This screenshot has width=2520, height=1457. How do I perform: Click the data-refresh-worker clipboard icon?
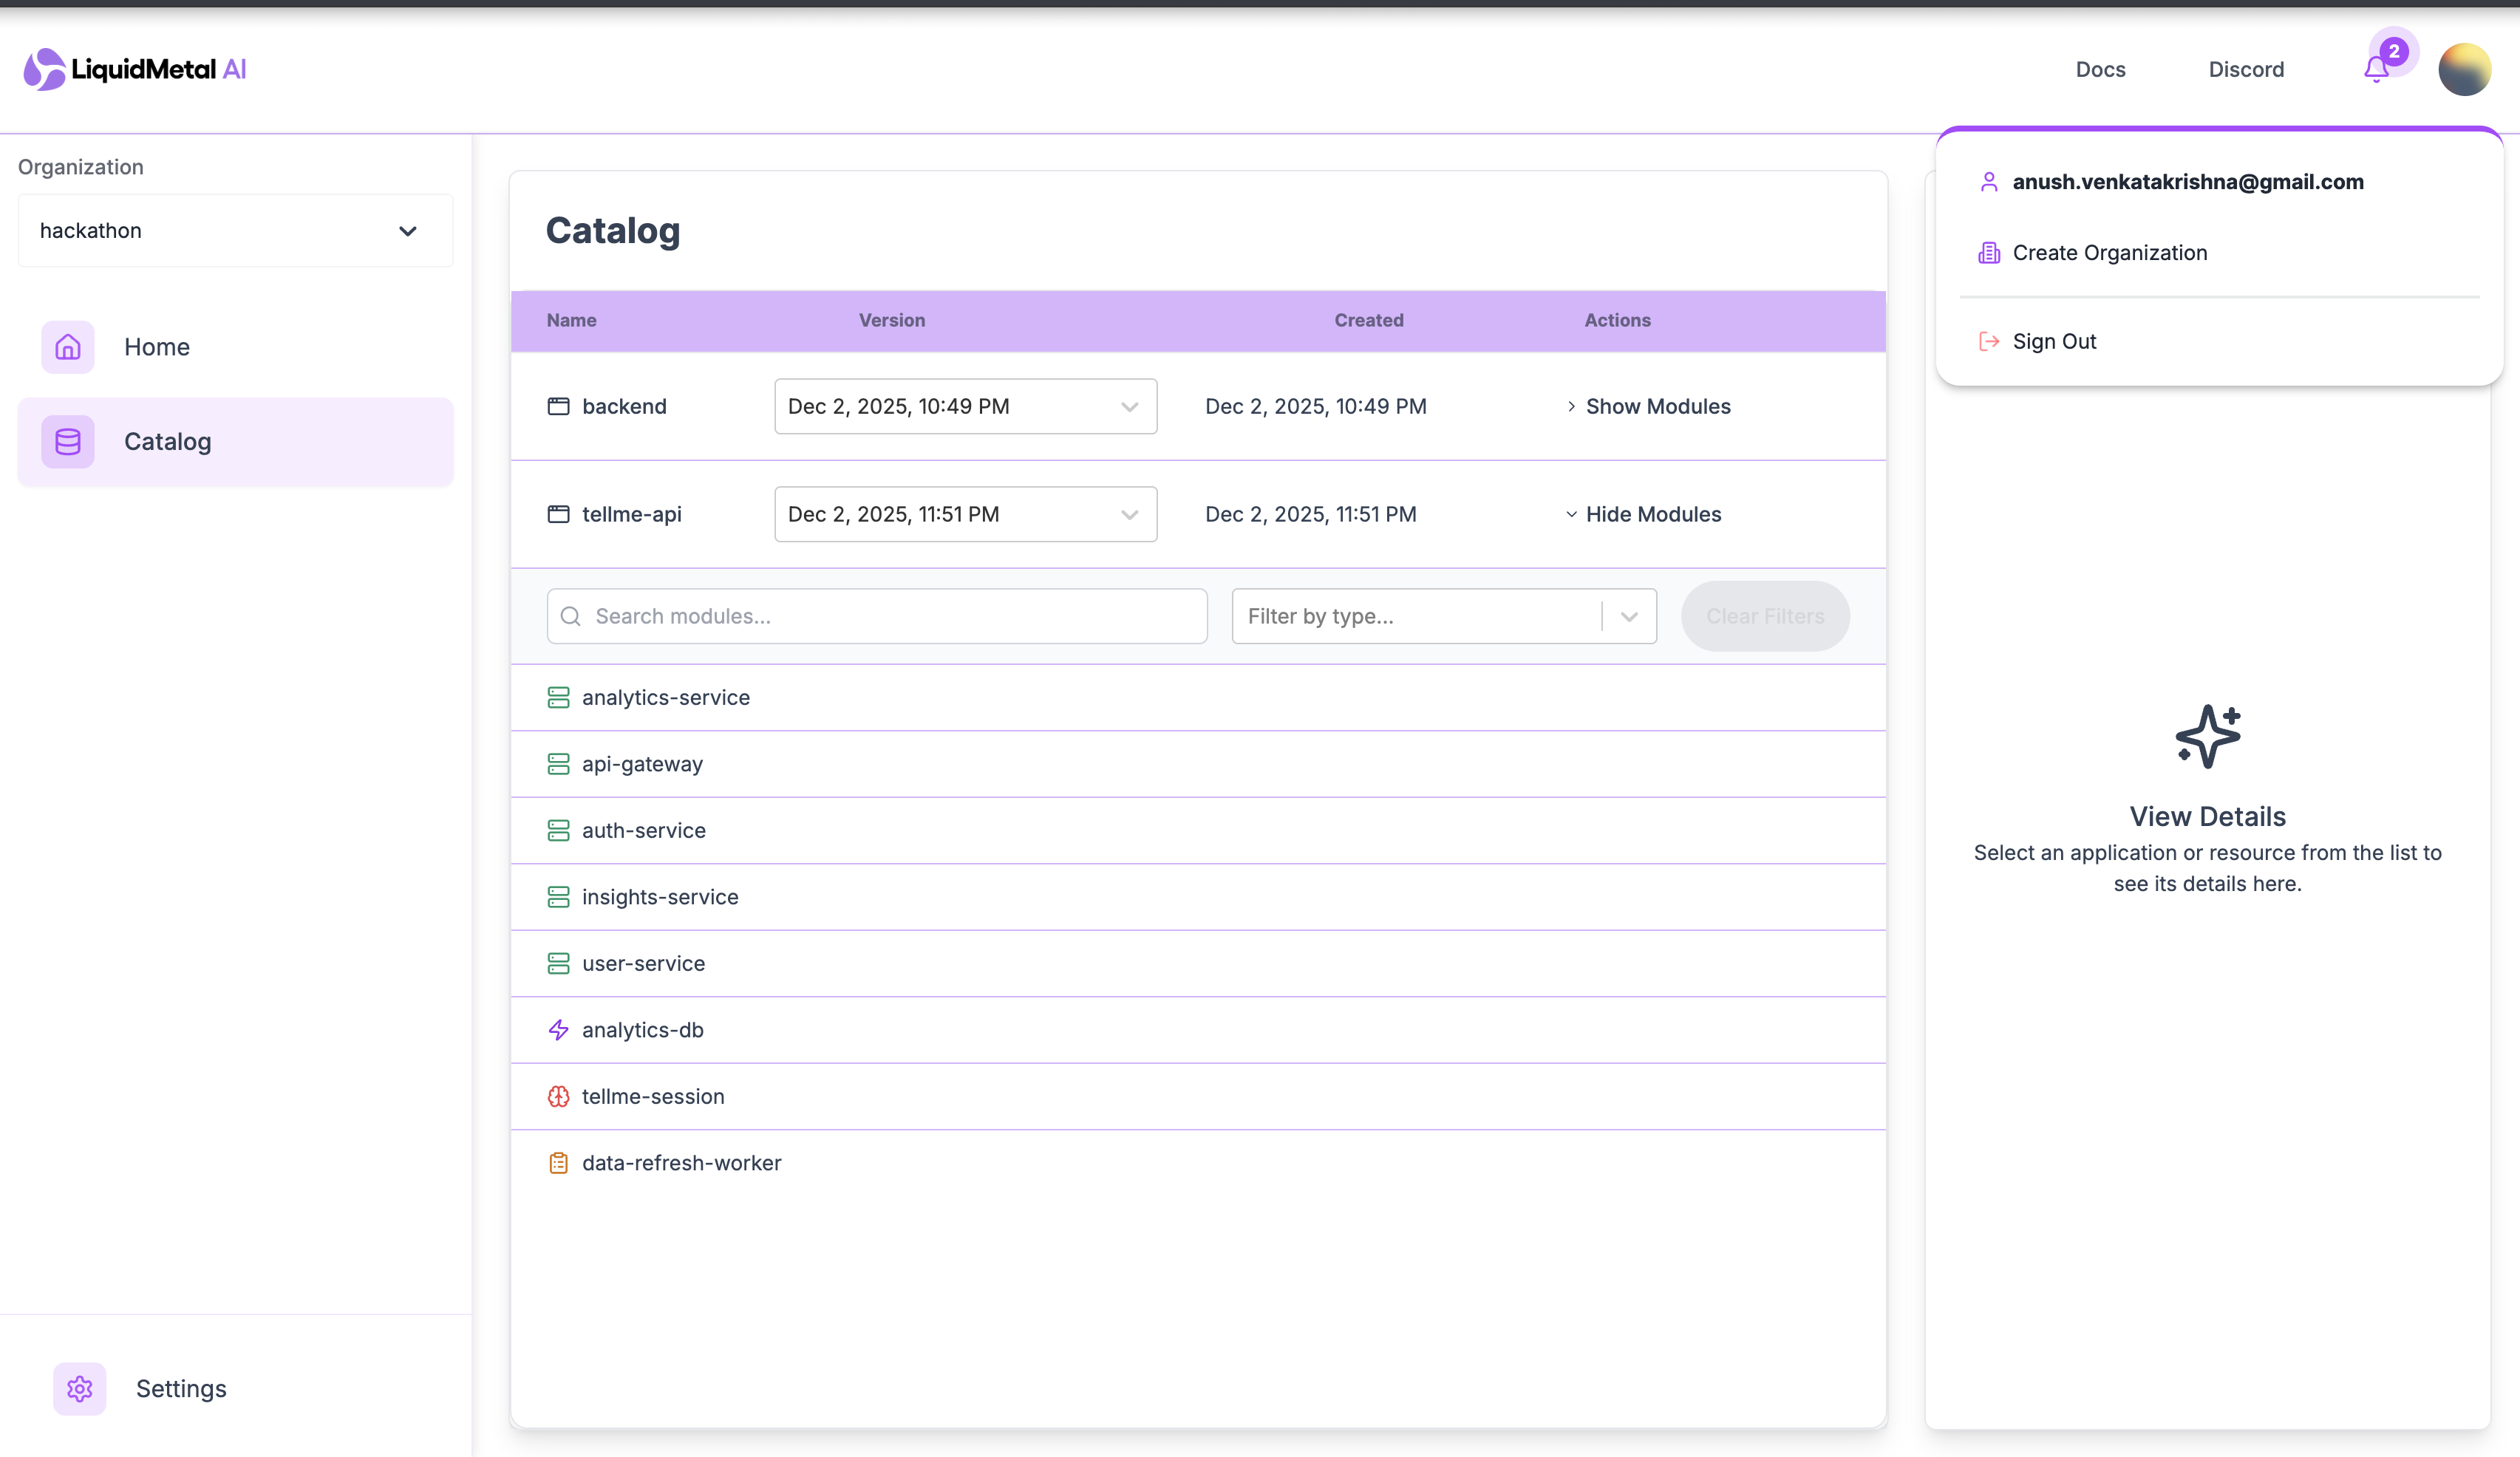[x=558, y=1163]
